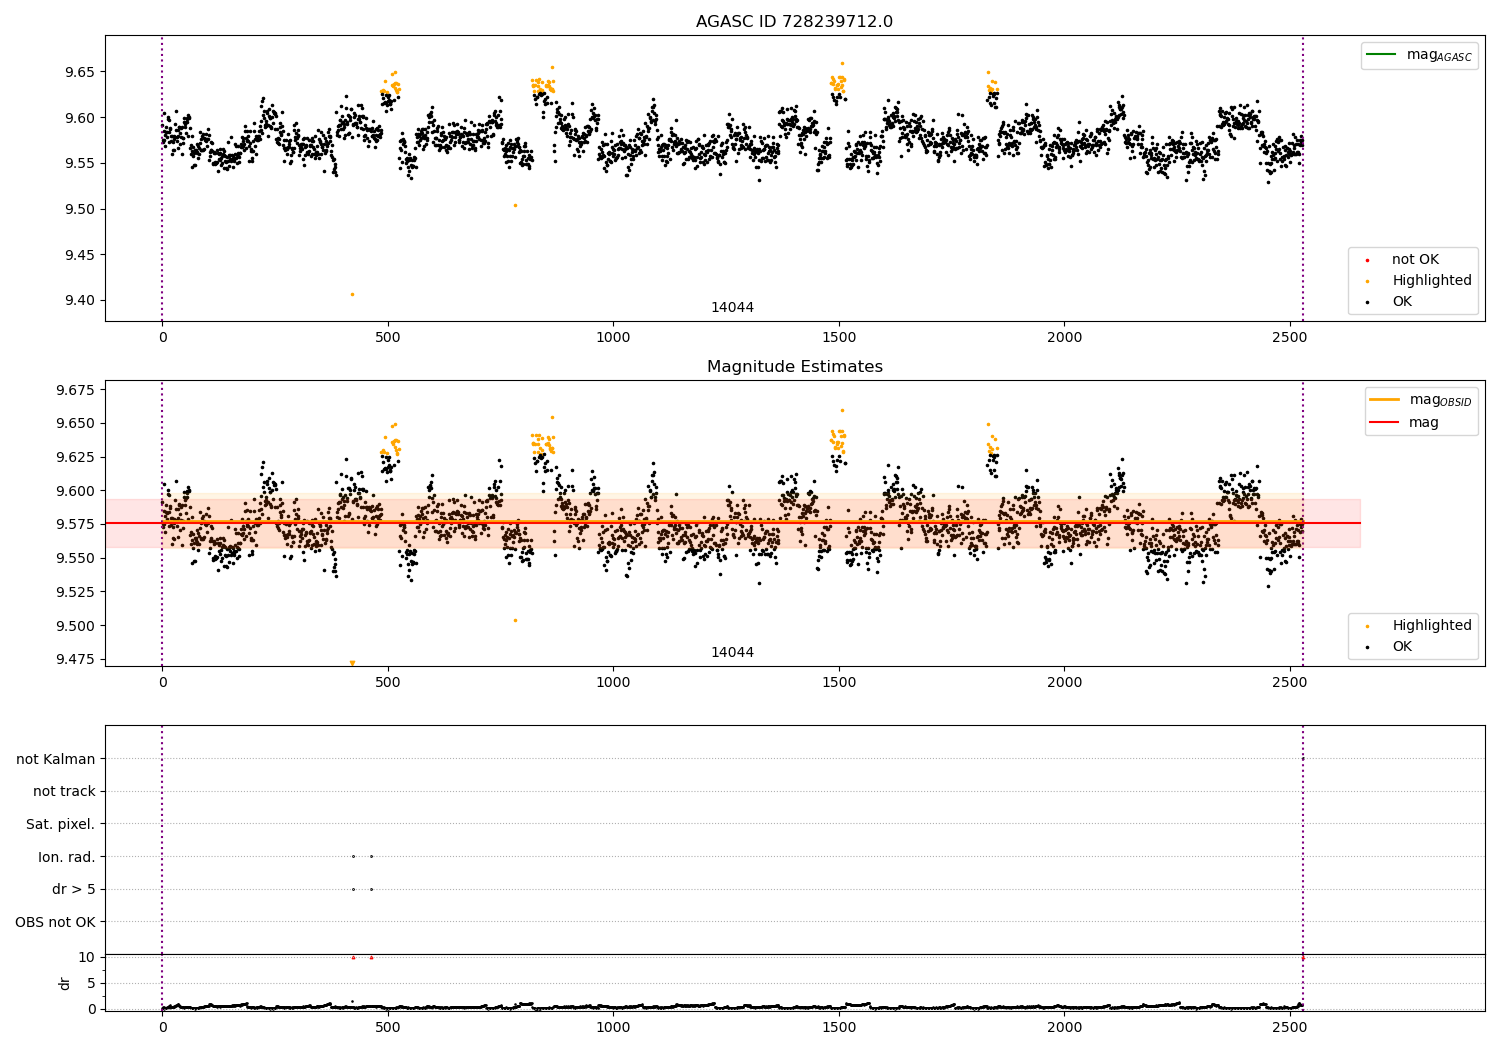Click the 9.675 tick on Magnitude Estimates plot
The height and width of the screenshot is (1050, 1500).
pyautogui.click(x=76, y=389)
